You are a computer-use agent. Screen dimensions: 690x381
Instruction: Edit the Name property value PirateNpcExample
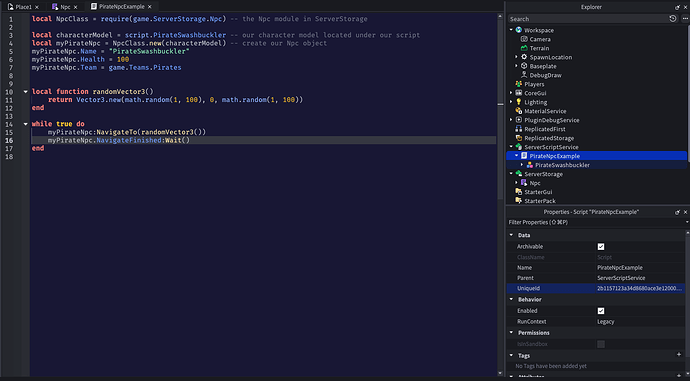620,267
